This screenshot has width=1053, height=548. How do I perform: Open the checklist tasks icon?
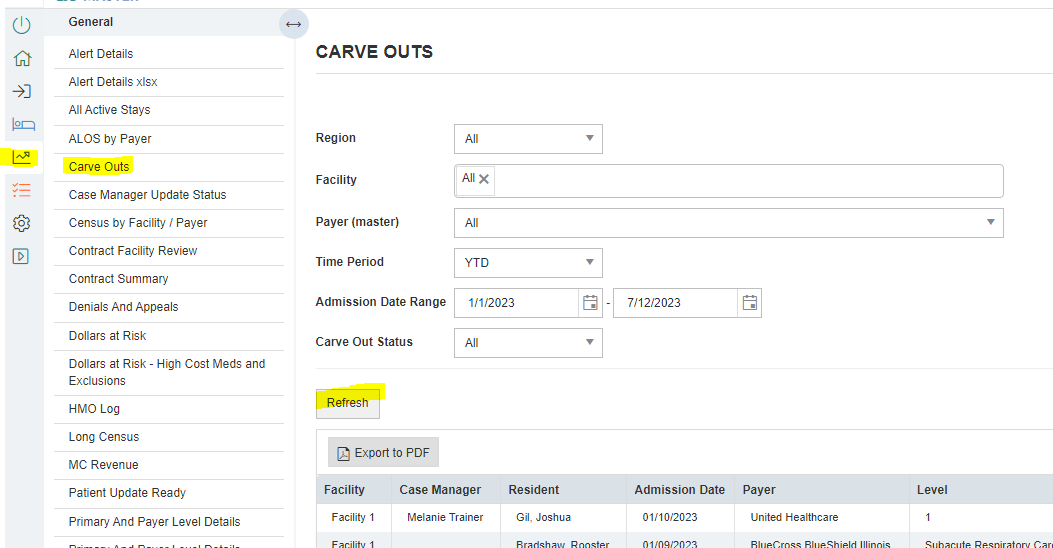tap(21, 190)
